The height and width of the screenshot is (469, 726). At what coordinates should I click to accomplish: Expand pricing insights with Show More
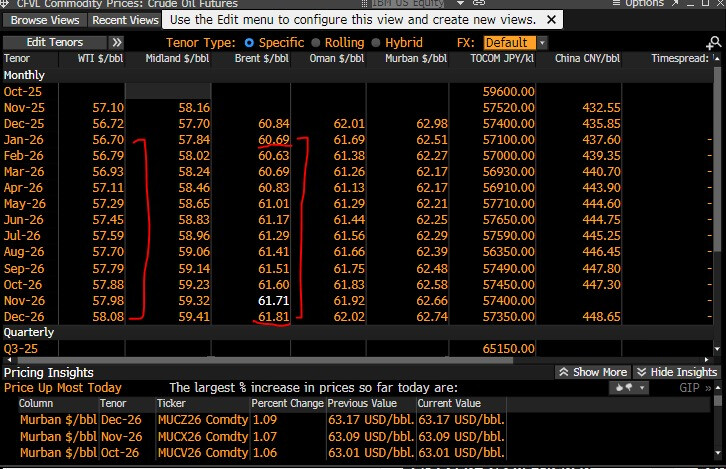(x=593, y=372)
